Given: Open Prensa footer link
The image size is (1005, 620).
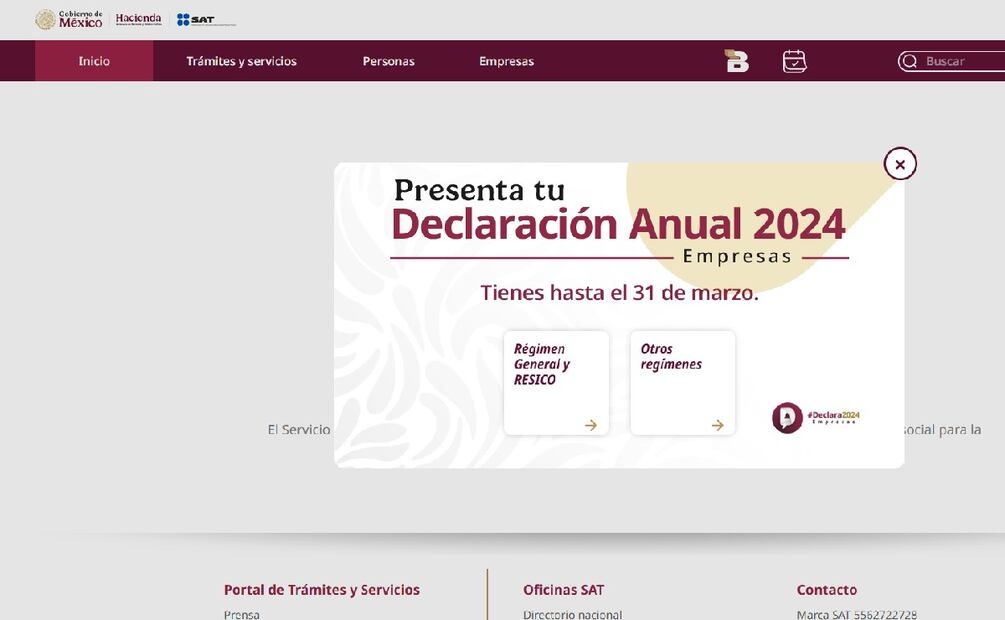Looking at the screenshot, I should 242,614.
